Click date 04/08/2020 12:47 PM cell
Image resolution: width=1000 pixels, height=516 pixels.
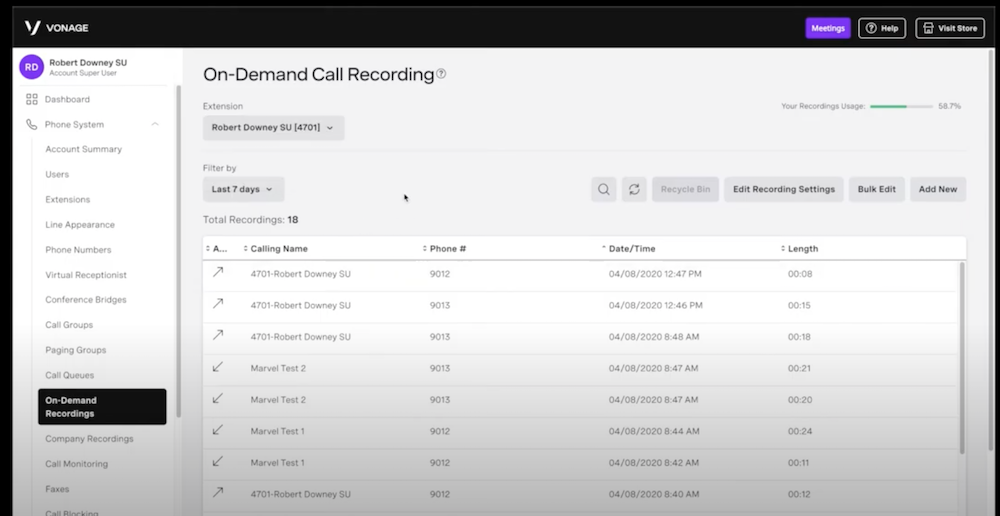655,274
